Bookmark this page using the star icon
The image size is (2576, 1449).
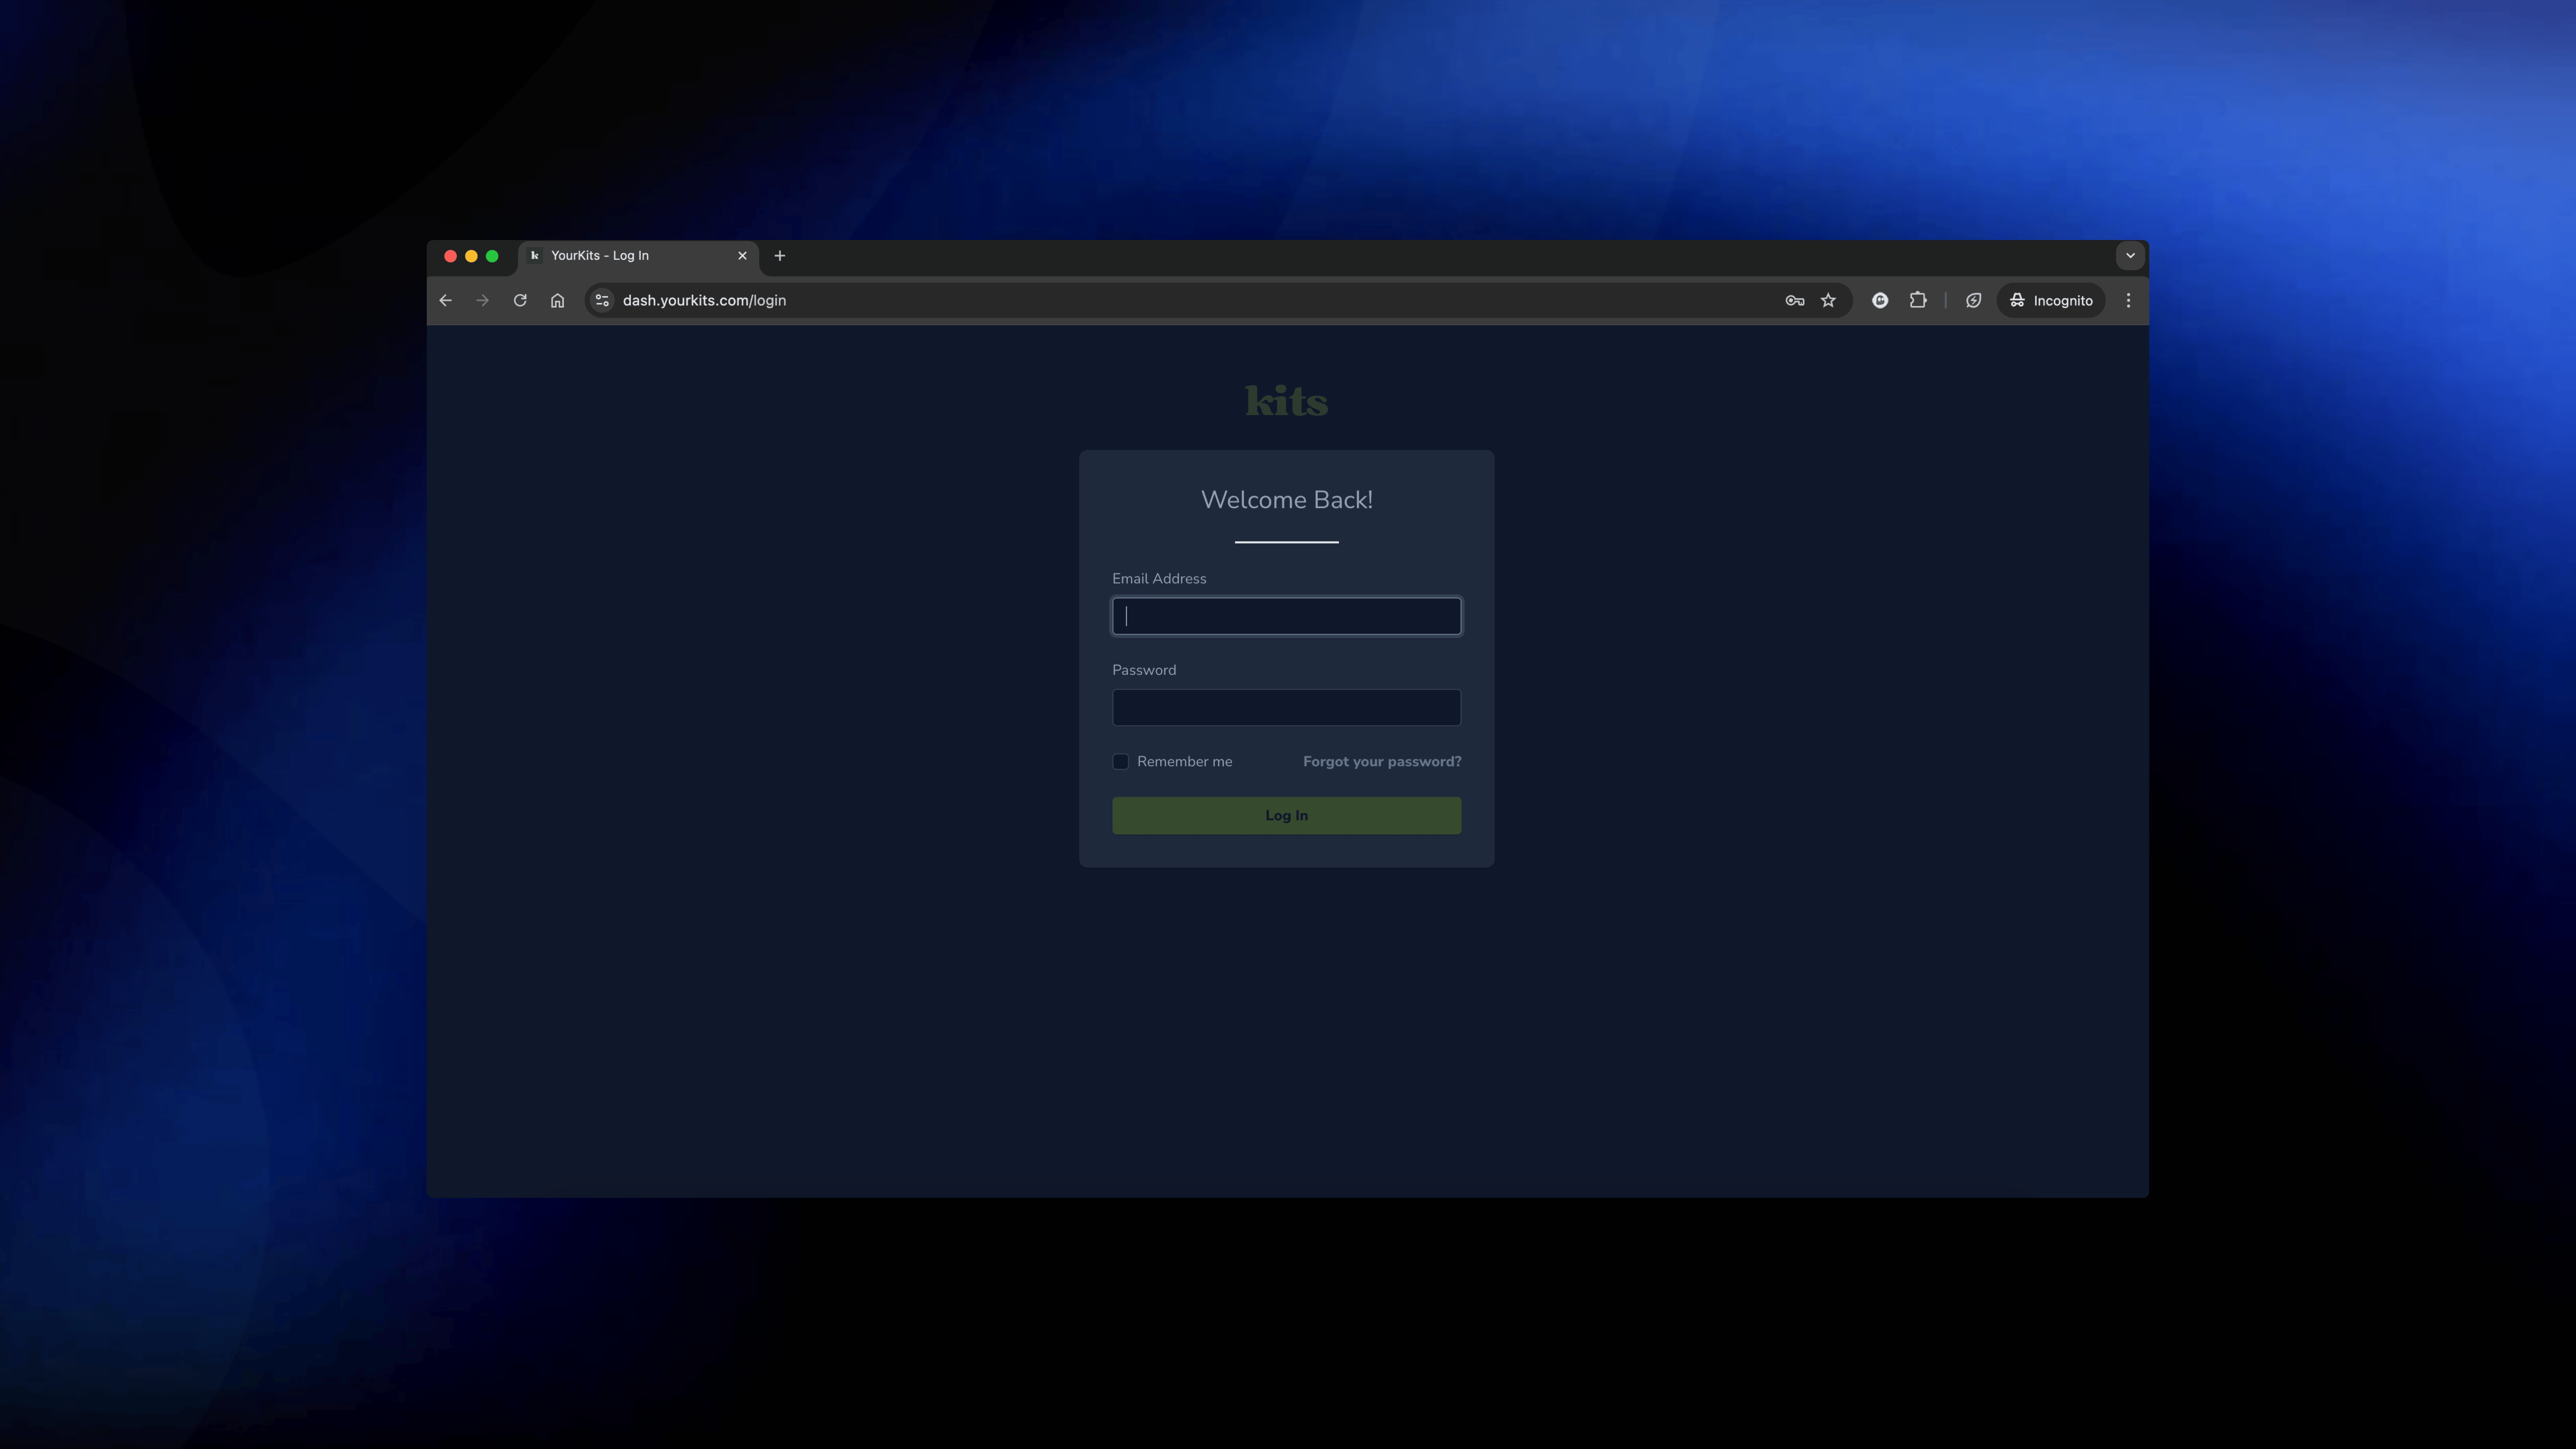1829,300
